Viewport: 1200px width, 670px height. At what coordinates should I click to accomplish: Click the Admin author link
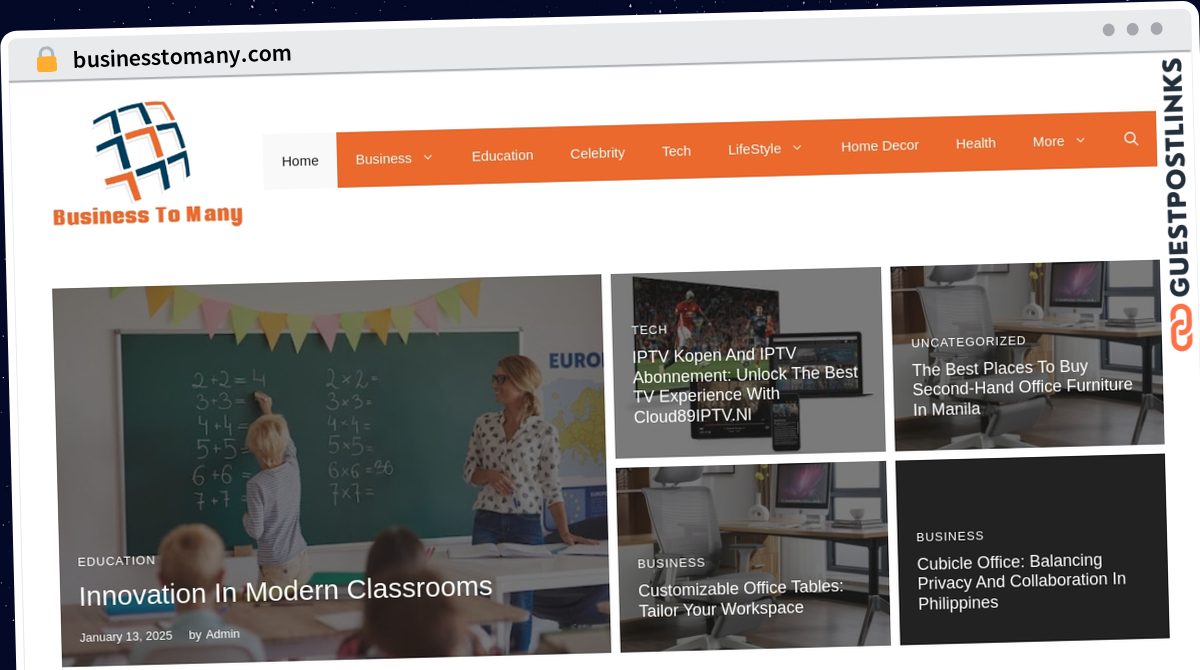point(223,634)
